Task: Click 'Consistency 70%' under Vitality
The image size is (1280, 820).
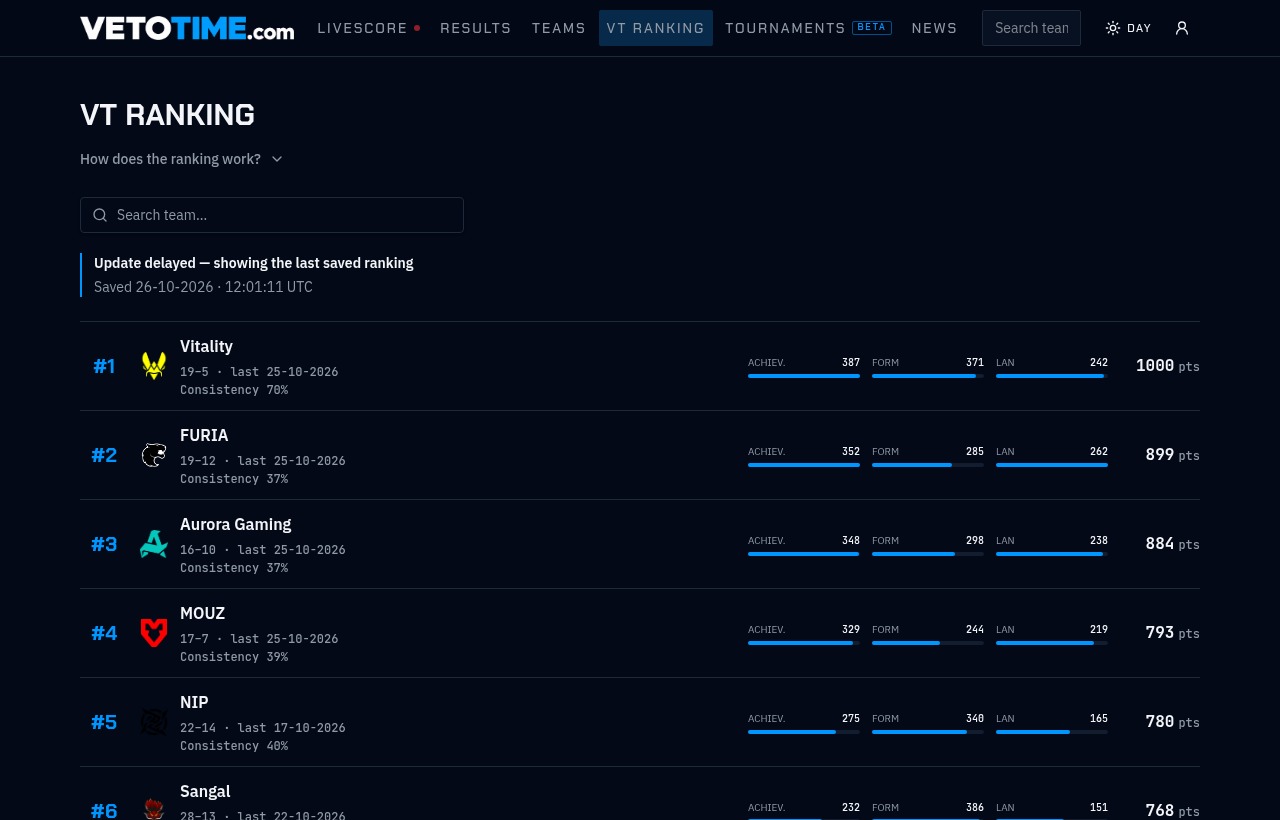Action: click(x=234, y=390)
